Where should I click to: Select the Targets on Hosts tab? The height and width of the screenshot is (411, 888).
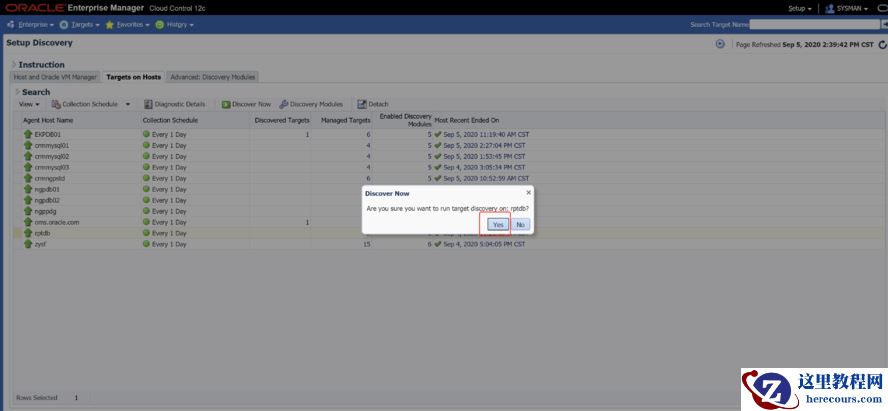coord(134,77)
